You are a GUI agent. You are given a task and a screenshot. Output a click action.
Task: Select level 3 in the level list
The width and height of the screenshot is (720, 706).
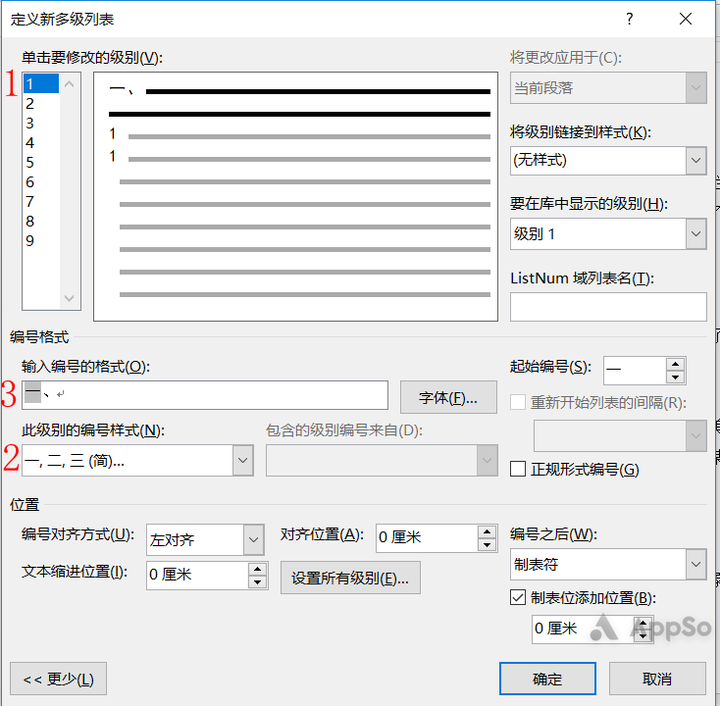(x=41, y=123)
